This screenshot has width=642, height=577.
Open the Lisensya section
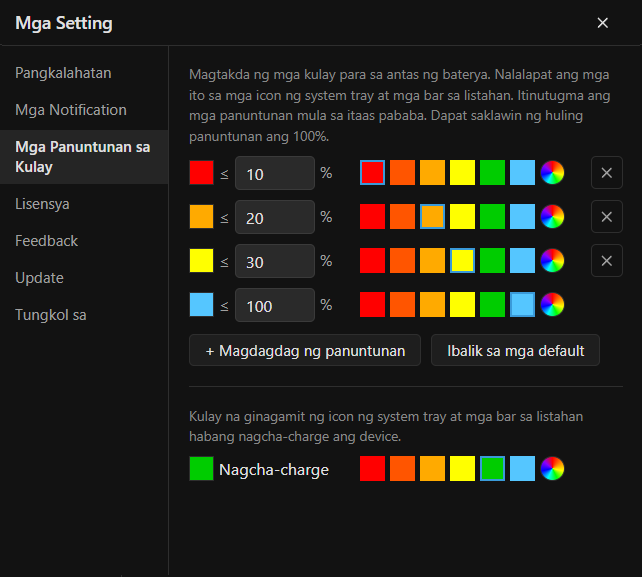(x=84, y=204)
